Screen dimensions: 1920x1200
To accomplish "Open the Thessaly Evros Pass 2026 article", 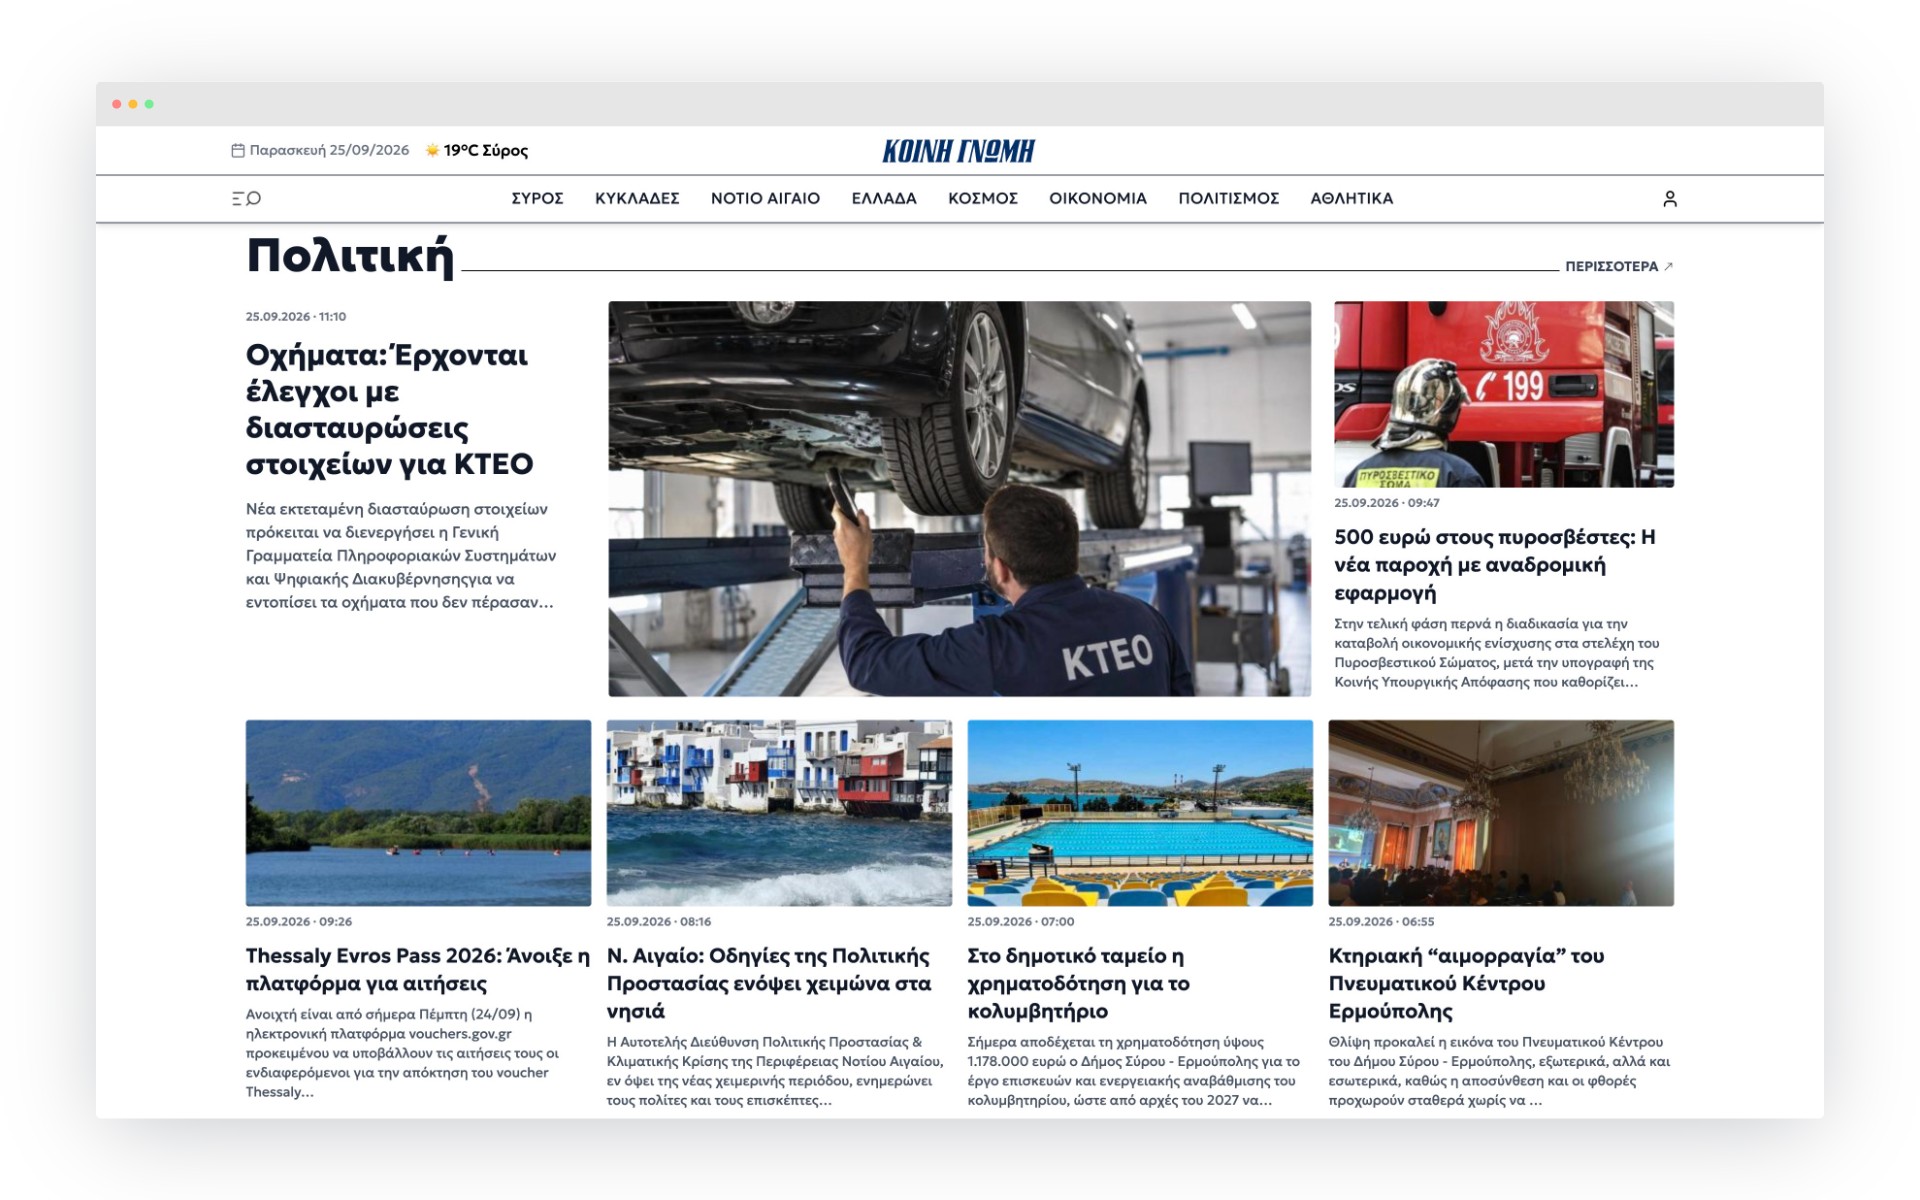I will [417, 969].
